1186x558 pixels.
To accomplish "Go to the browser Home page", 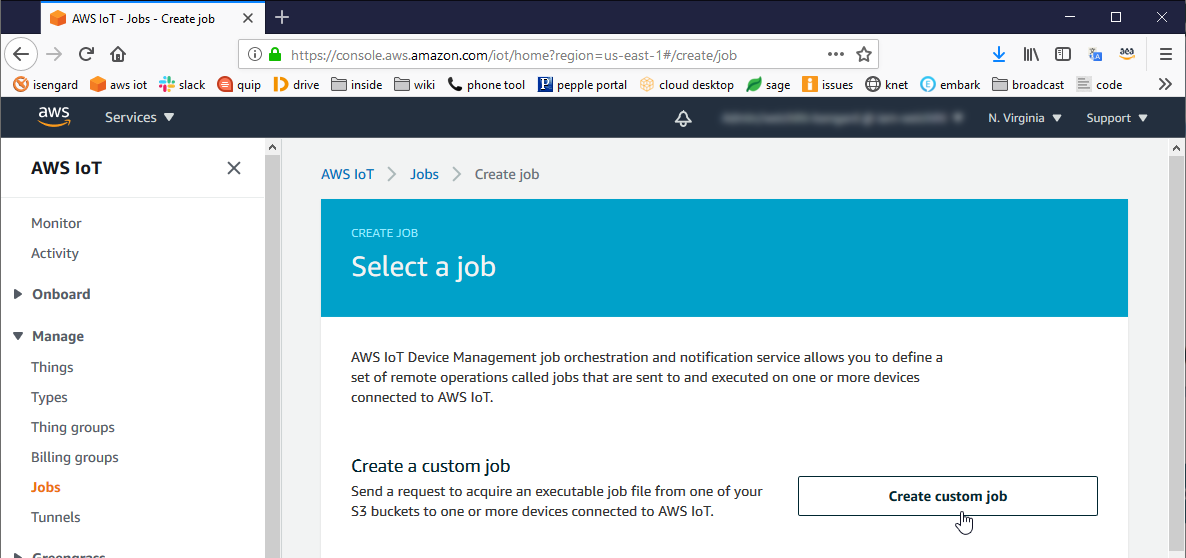I will click(117, 54).
